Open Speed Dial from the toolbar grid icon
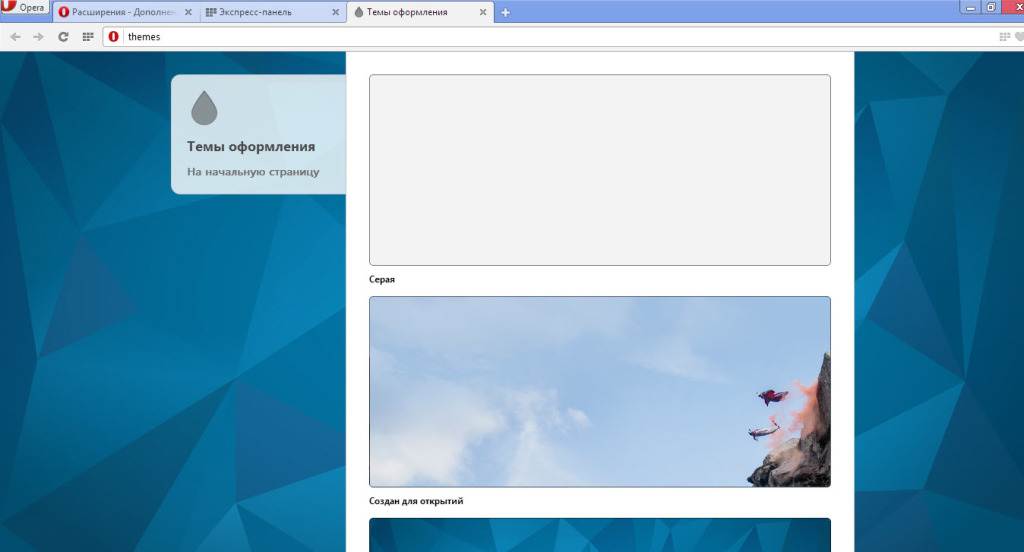Viewport: 1024px width, 552px height. (88, 37)
